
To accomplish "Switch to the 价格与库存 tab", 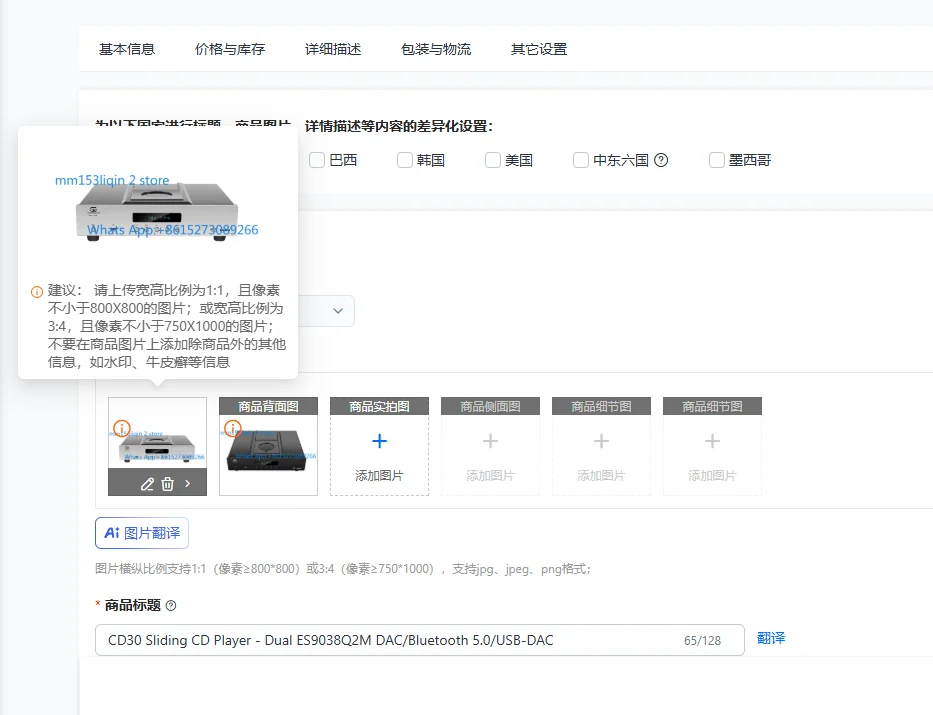I will point(230,49).
